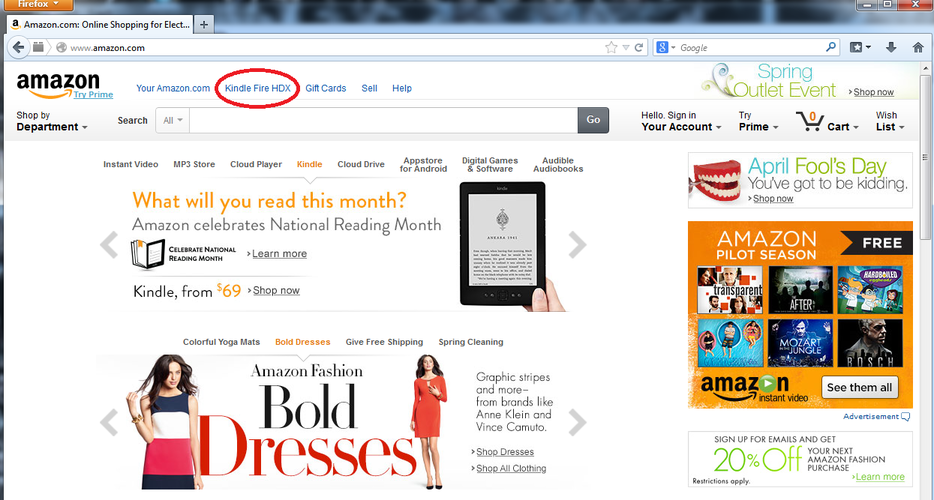Screen dimensions: 934x500
Task: Open the Kindle Fire HDX link
Action: tap(258, 88)
